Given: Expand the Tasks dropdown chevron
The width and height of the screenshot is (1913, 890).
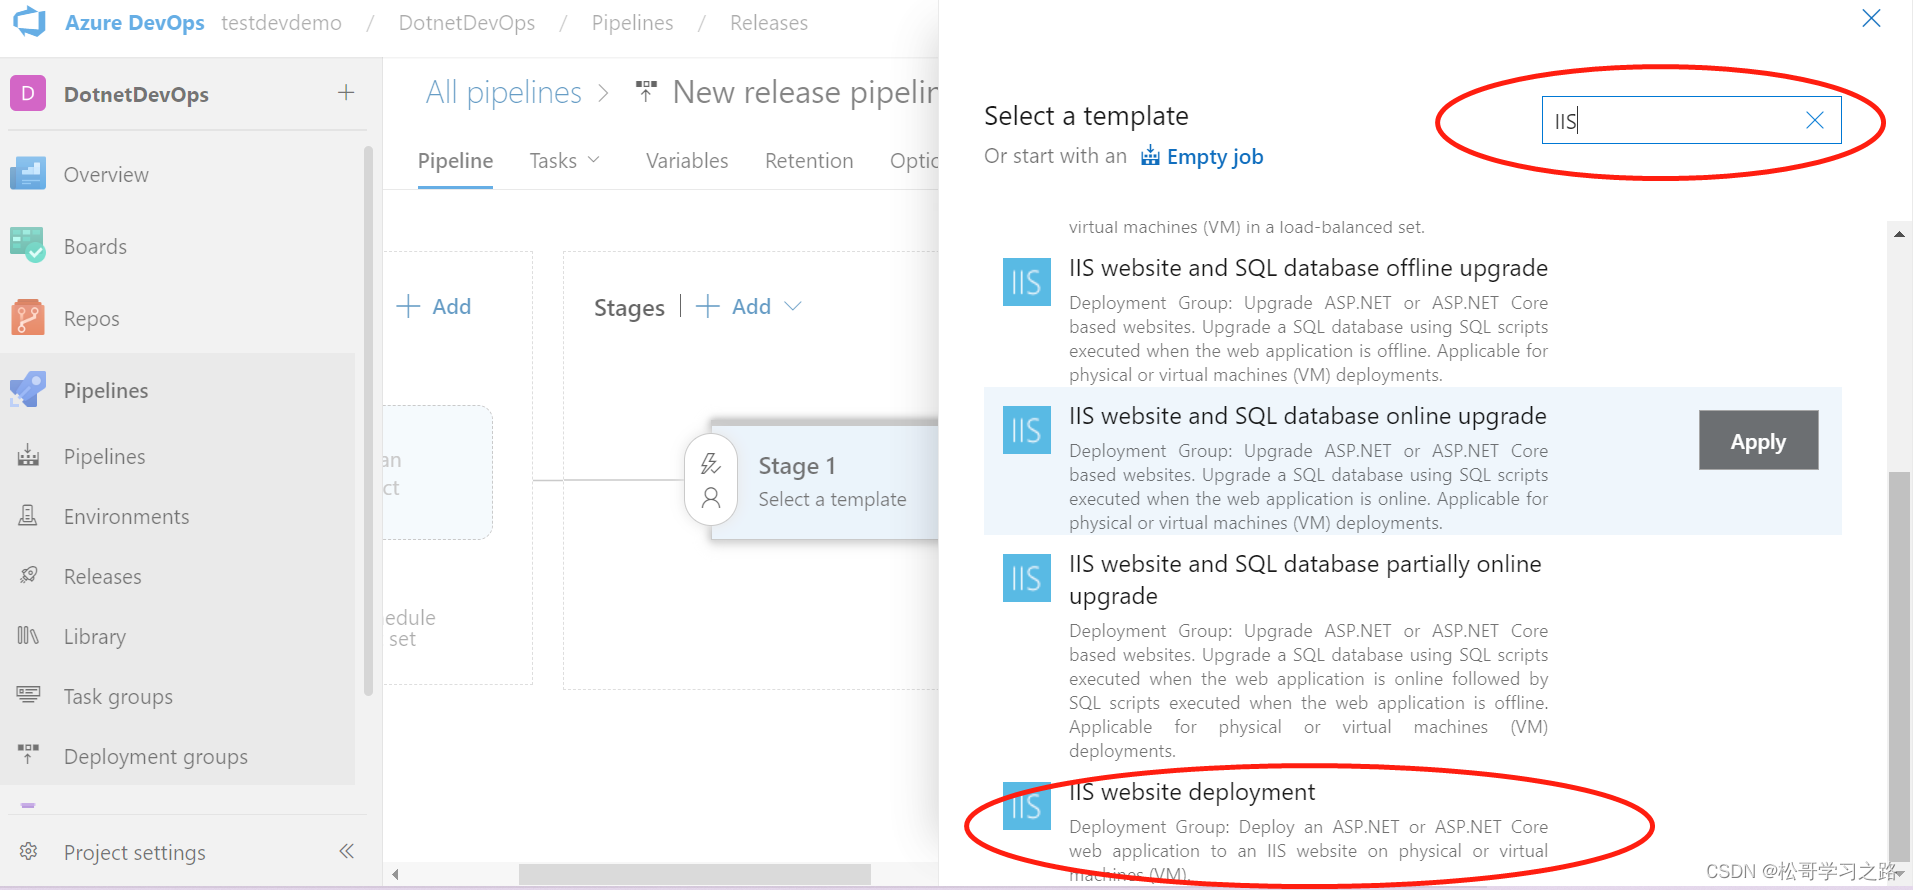Looking at the screenshot, I should [x=594, y=160].
